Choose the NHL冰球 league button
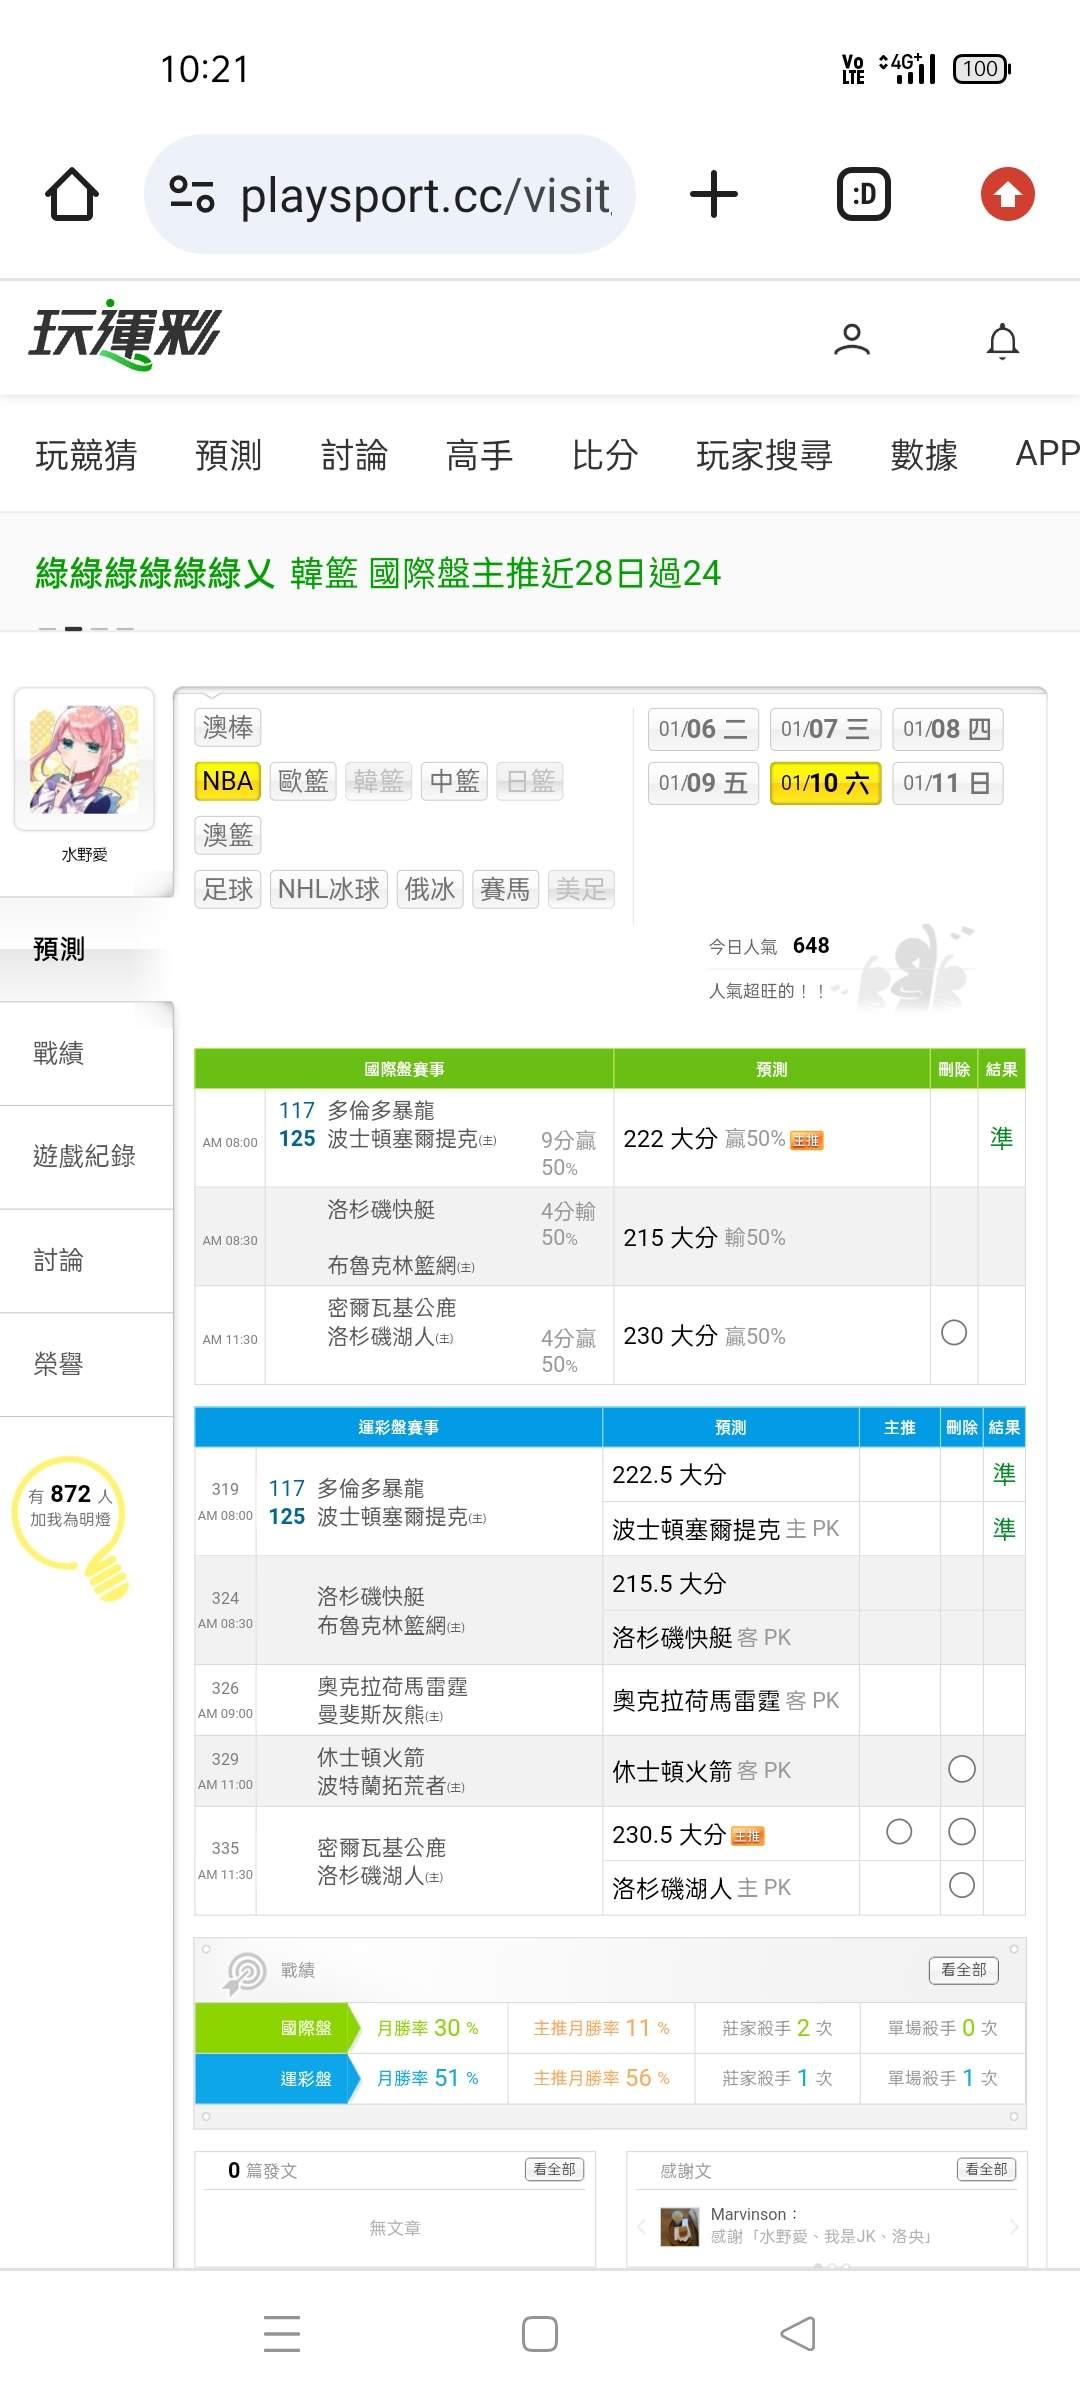 coord(328,889)
